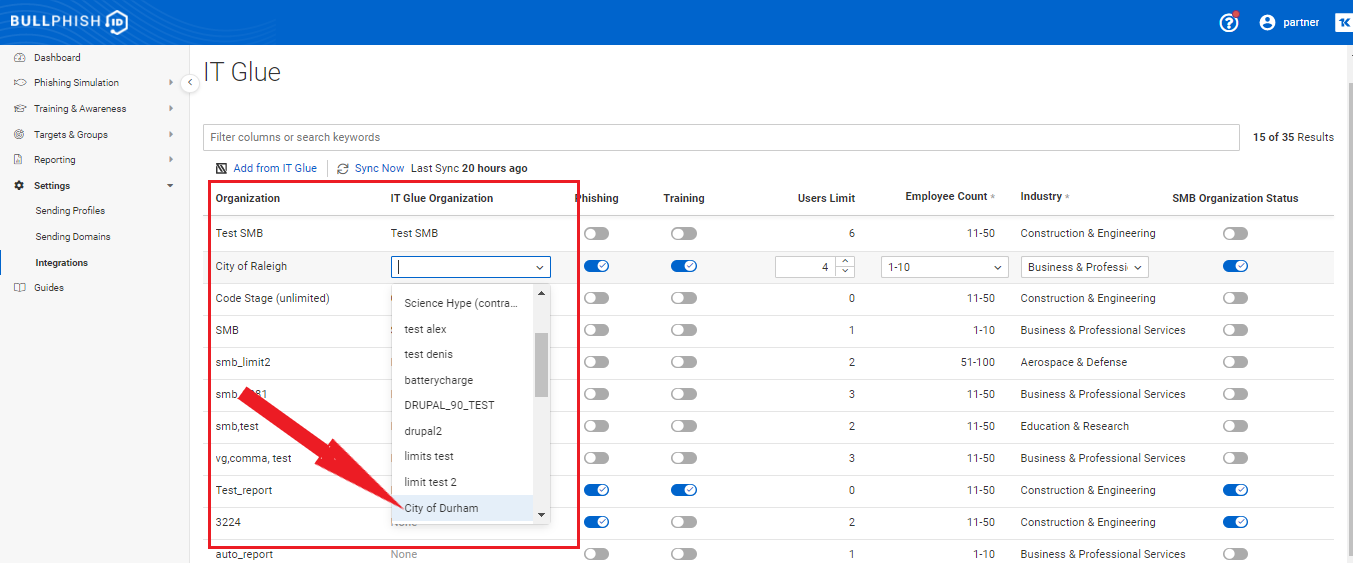Open the help question mark icon

1229,23
